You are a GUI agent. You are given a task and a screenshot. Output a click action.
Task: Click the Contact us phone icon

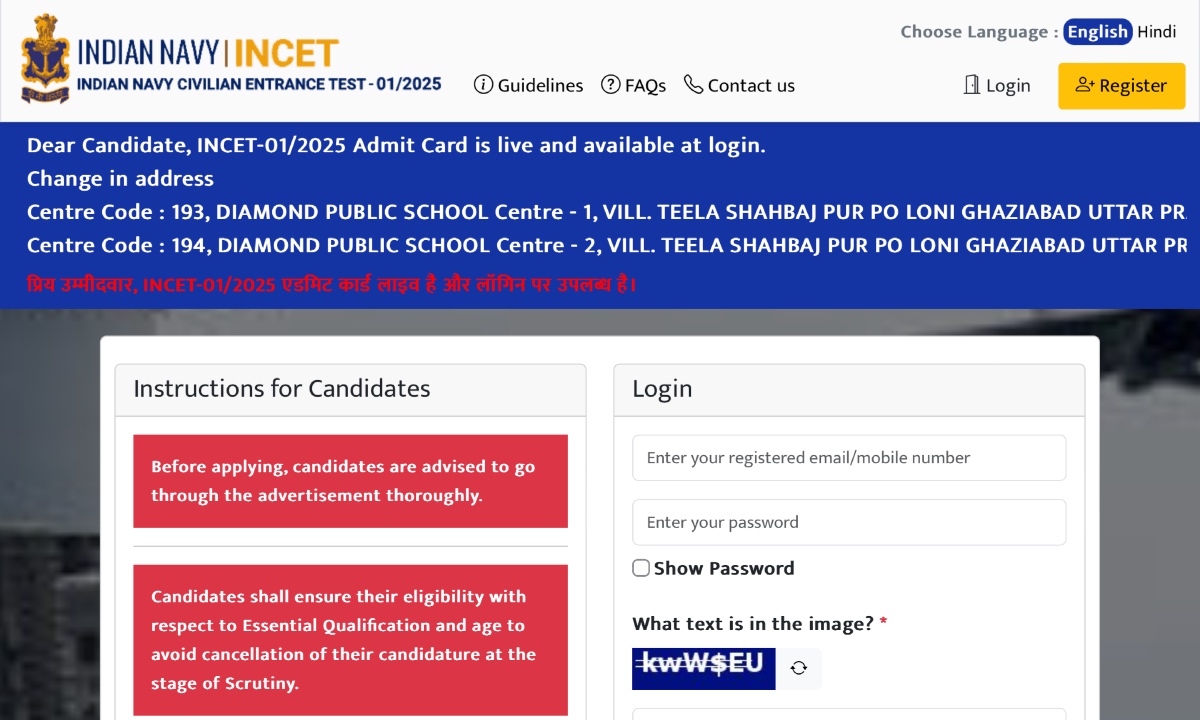coord(693,85)
